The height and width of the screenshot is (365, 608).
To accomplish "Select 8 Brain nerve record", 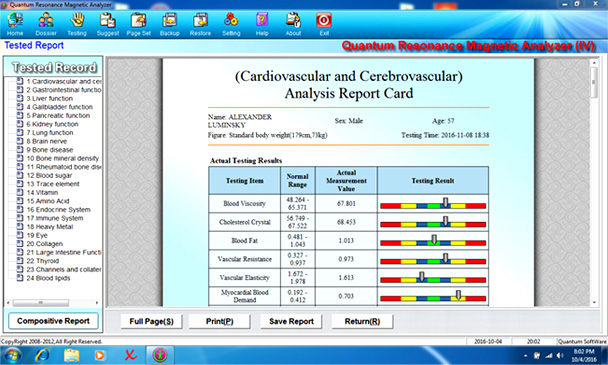I will 42,141.
